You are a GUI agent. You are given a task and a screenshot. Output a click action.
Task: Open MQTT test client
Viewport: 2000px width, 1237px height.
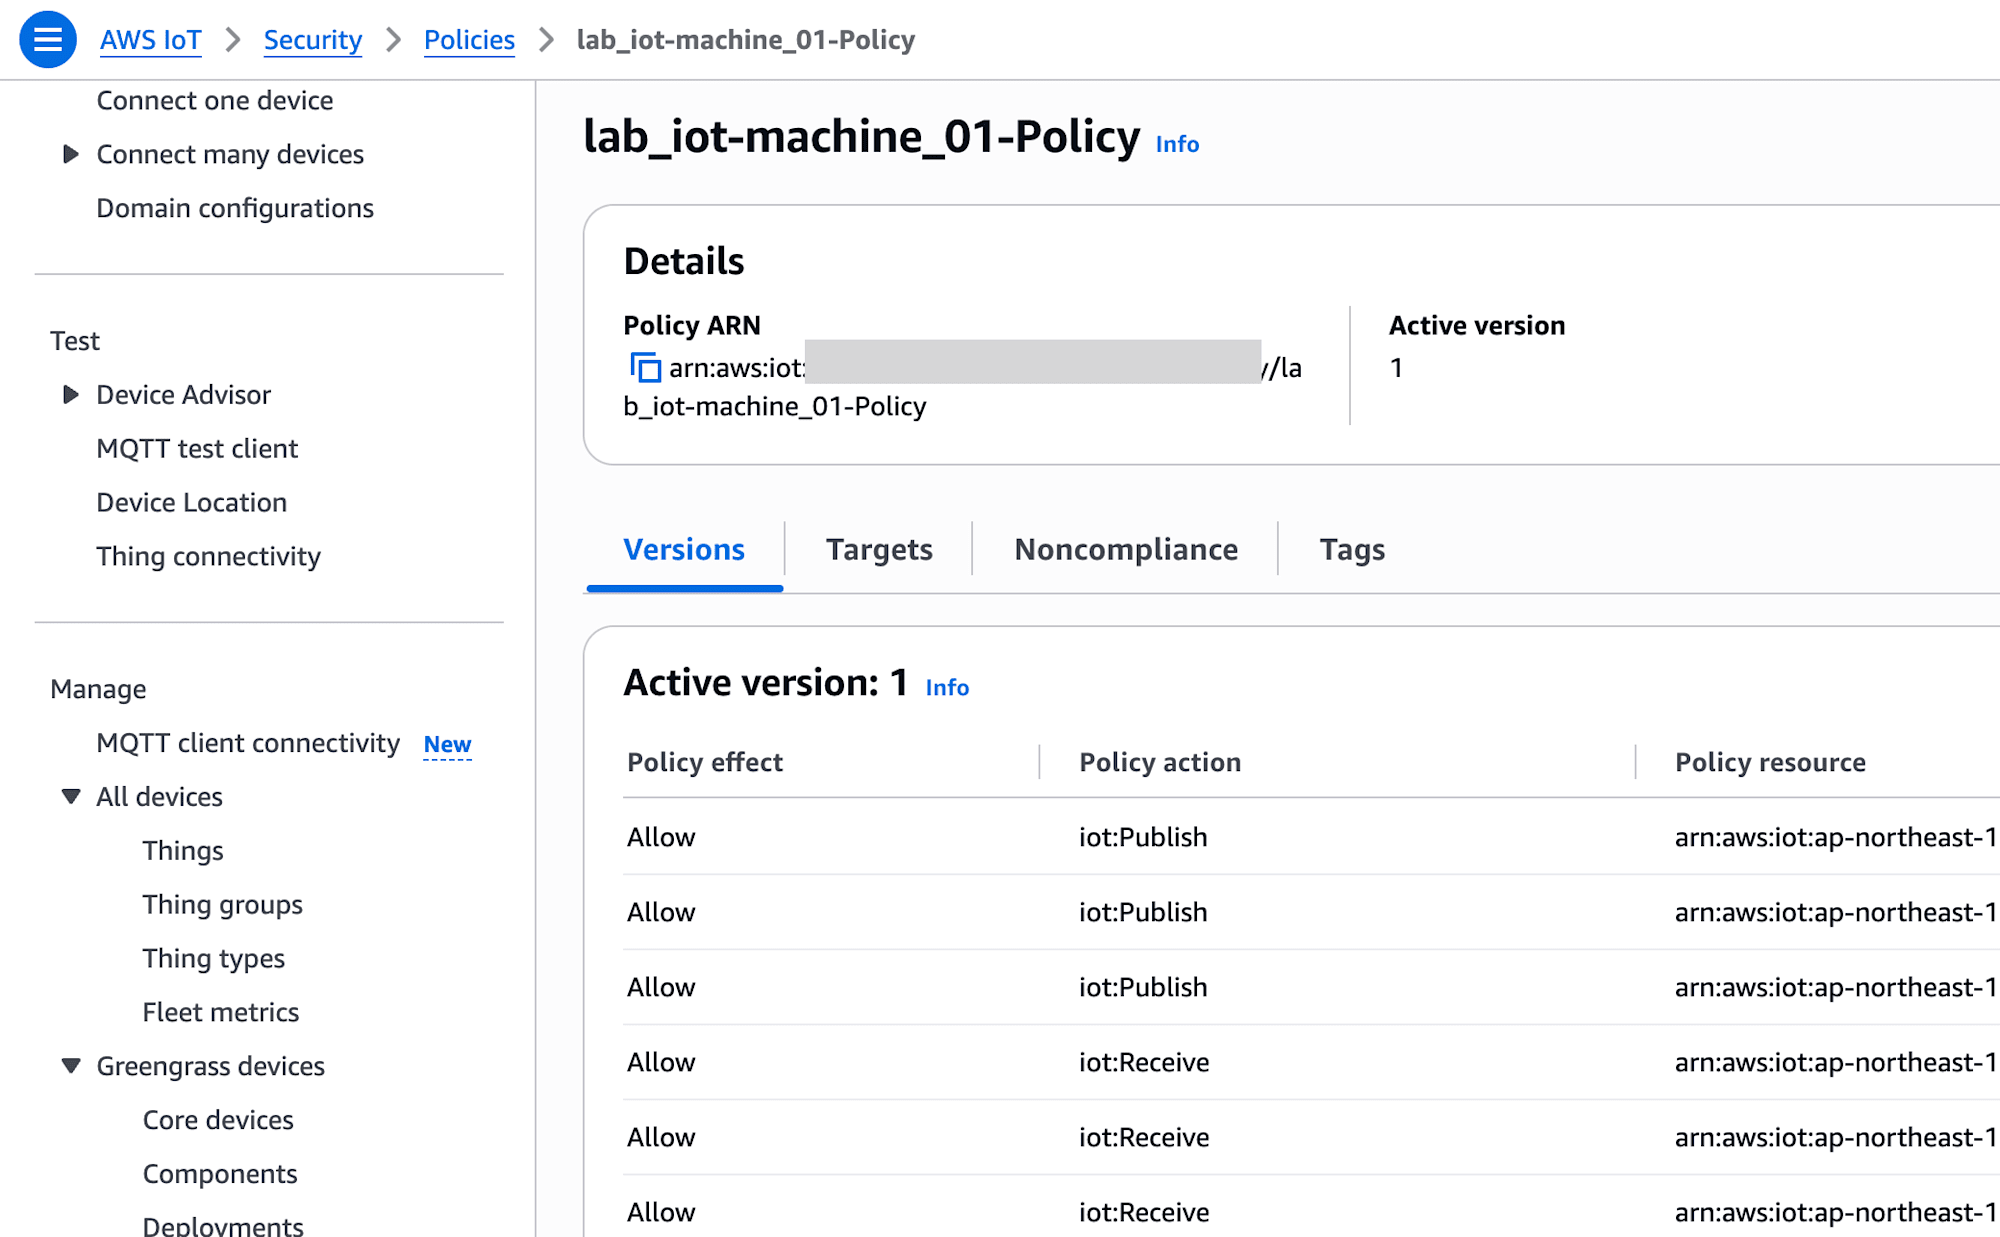click(197, 448)
